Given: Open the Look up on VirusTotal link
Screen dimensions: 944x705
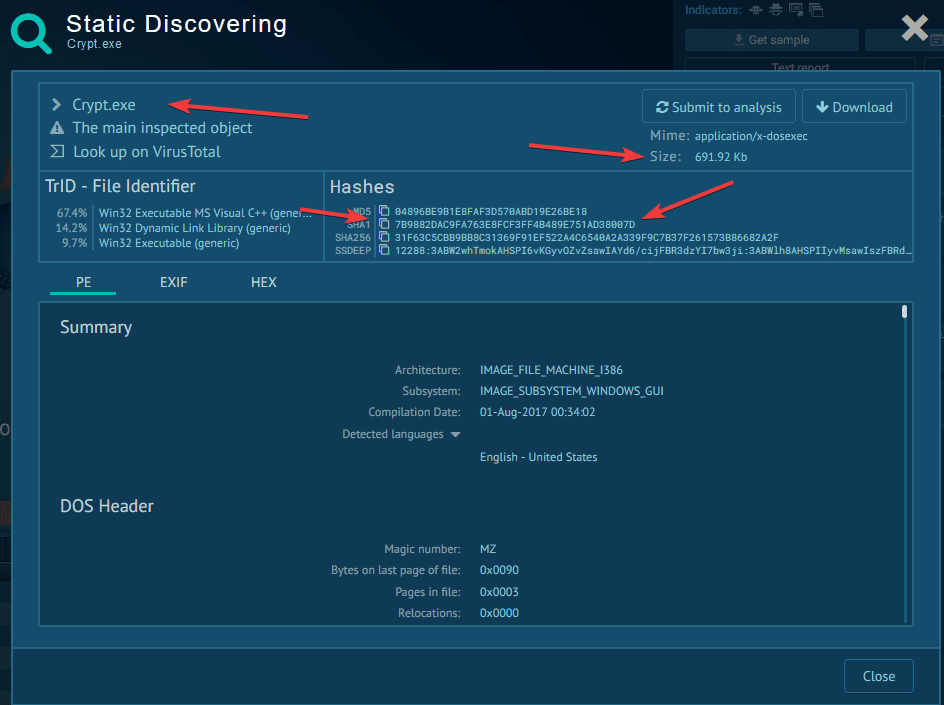Looking at the screenshot, I should click(x=146, y=152).
